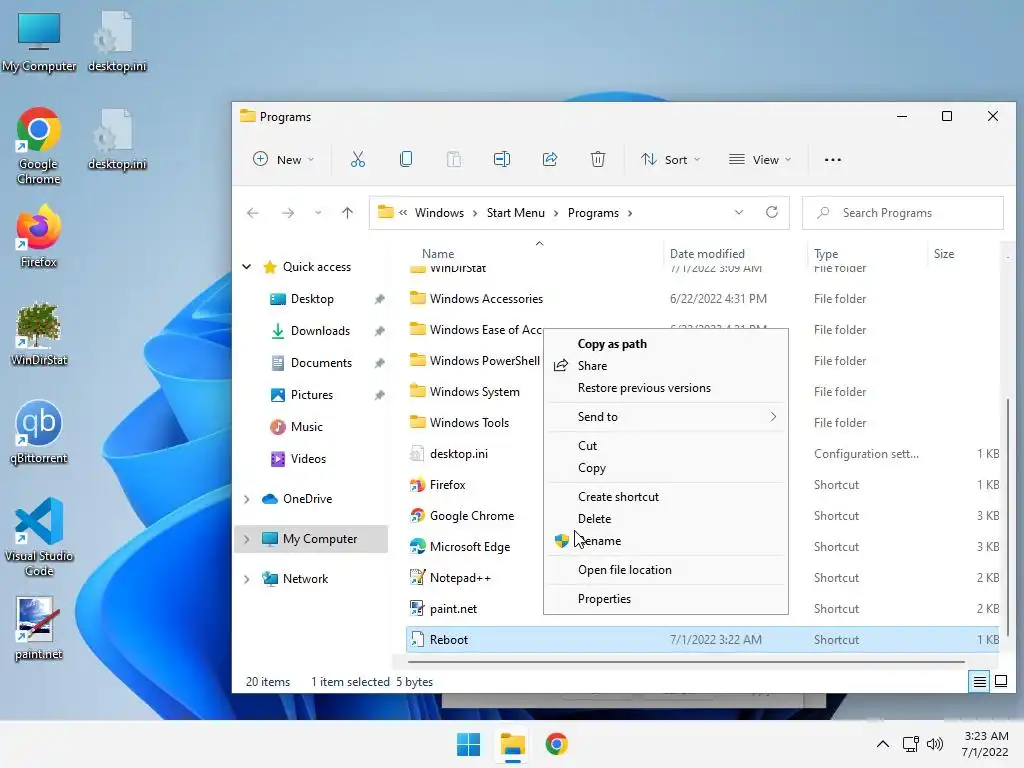Choose Cut in the context menu
Image resolution: width=1024 pixels, height=768 pixels.
click(665, 445)
